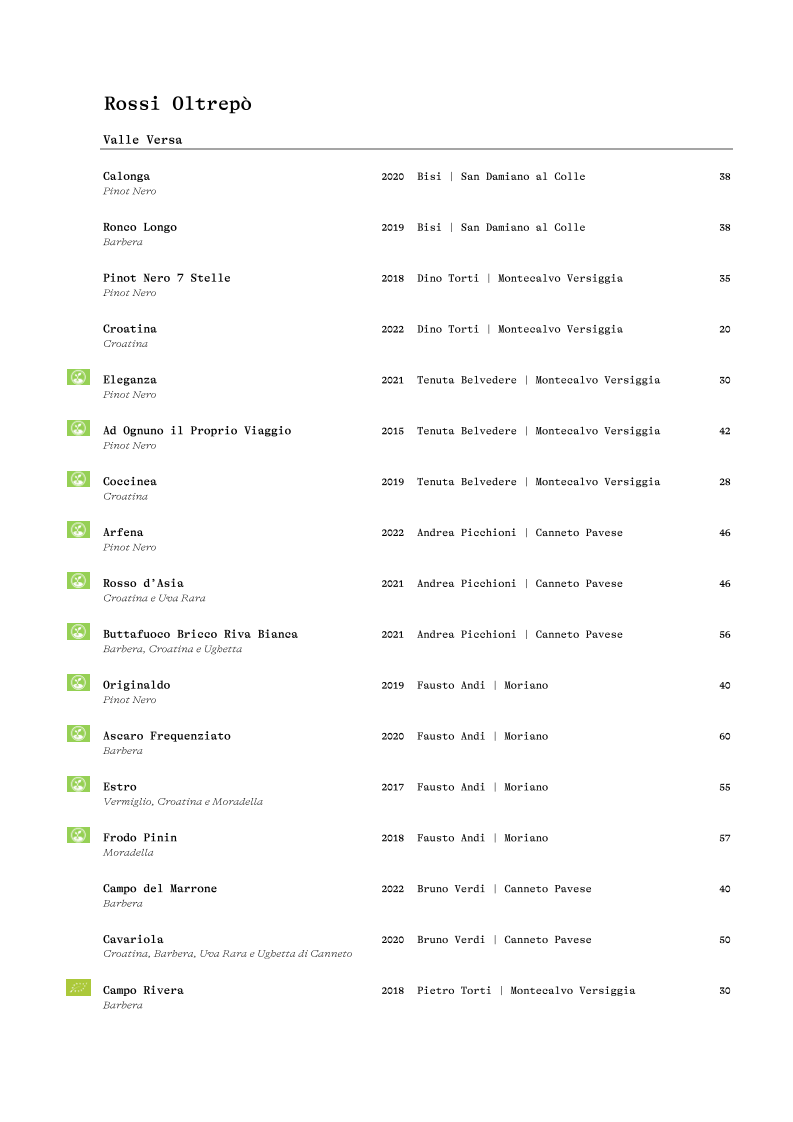Click the price 60 for Ascaro Frequenziato

coord(724,737)
